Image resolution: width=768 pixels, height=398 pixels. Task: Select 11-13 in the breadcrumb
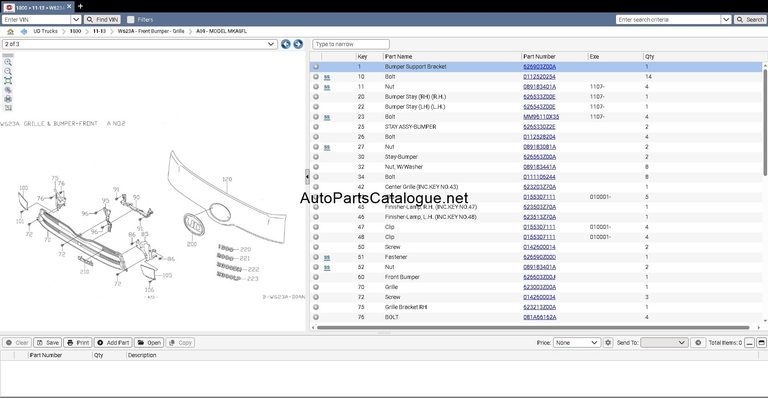click(x=99, y=31)
